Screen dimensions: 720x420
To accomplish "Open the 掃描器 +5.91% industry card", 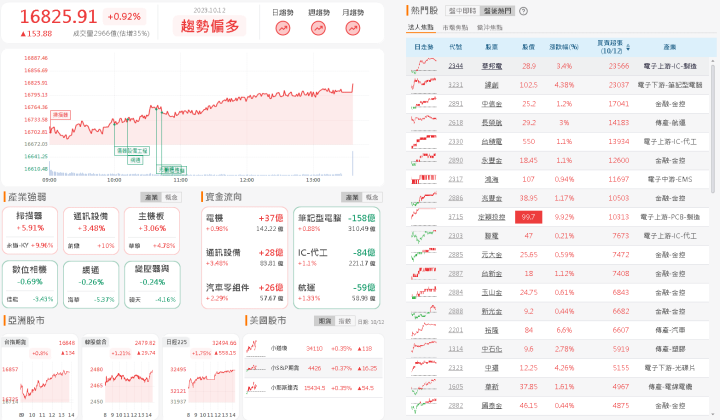I will (30, 230).
